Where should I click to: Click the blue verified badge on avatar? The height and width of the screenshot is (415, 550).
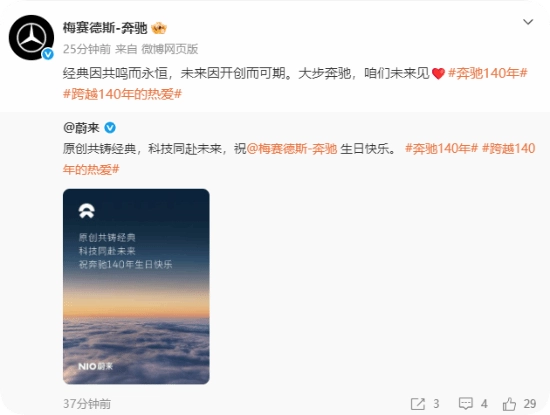48,54
